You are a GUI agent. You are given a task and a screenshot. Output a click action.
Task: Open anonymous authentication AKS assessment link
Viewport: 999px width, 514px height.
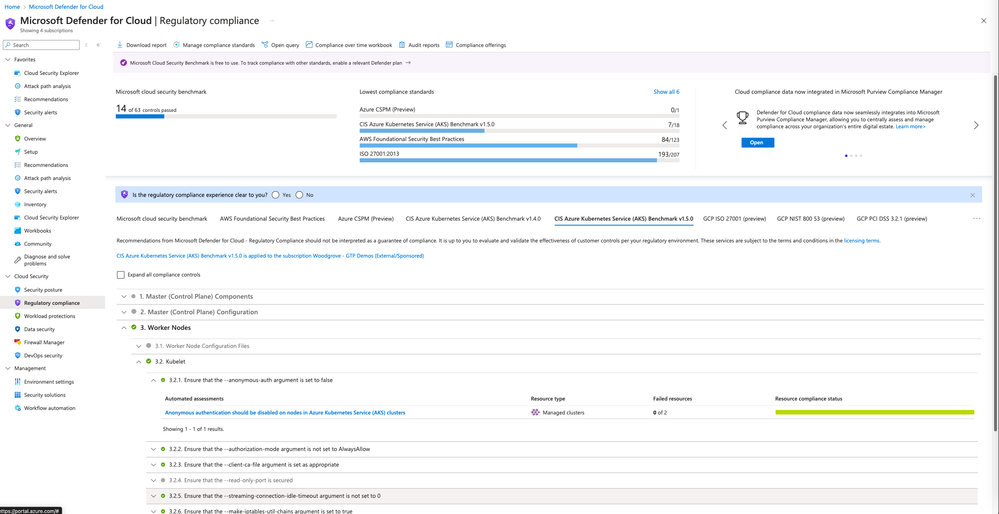click(285, 413)
